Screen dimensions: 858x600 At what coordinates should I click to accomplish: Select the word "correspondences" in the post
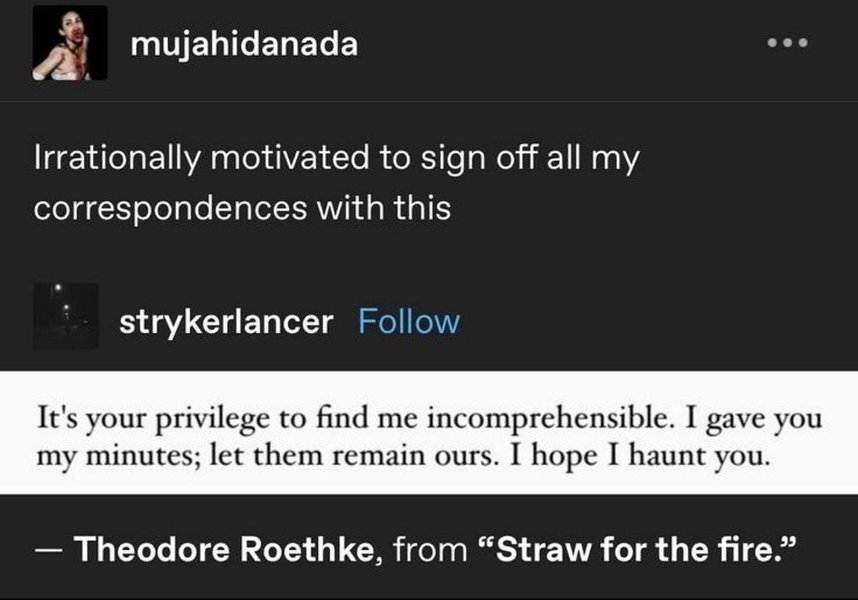pos(170,209)
